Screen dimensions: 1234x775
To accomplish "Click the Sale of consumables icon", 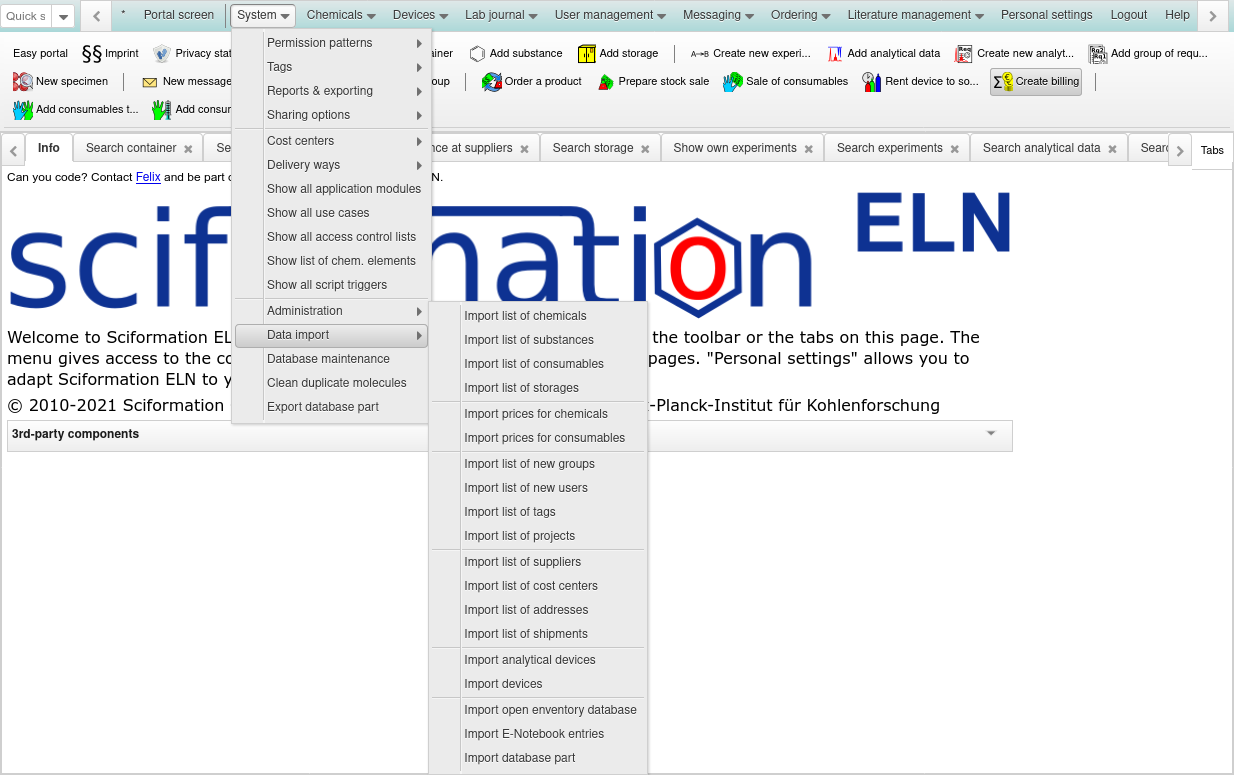I will (x=733, y=82).
